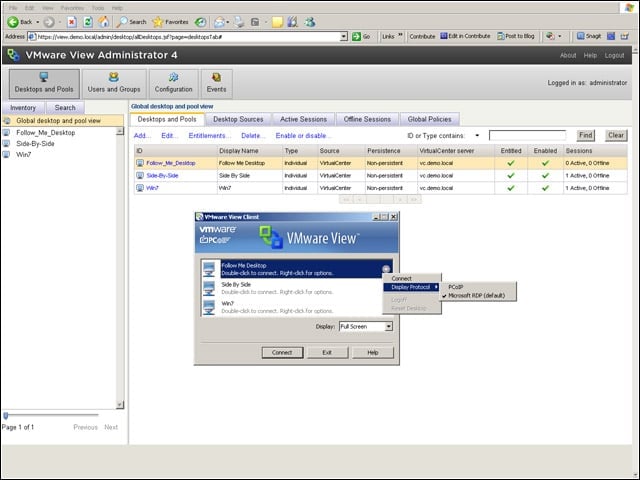Click Edit in Contribute toolbar button

(465, 36)
